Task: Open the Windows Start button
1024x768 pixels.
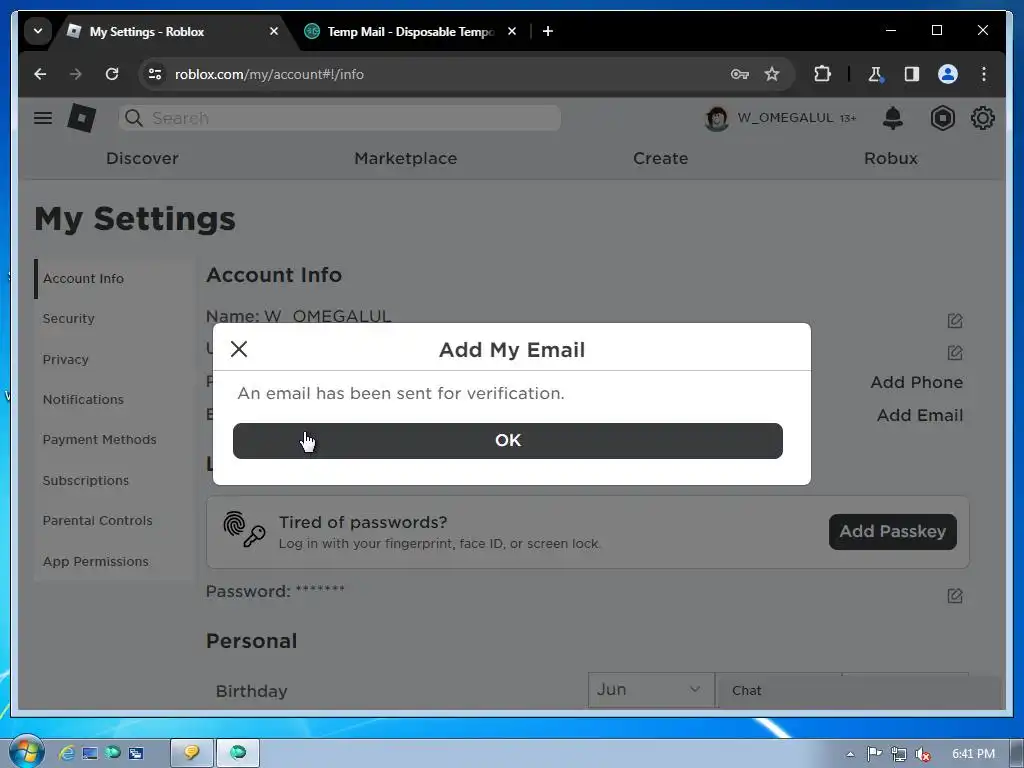Action: click(26, 752)
